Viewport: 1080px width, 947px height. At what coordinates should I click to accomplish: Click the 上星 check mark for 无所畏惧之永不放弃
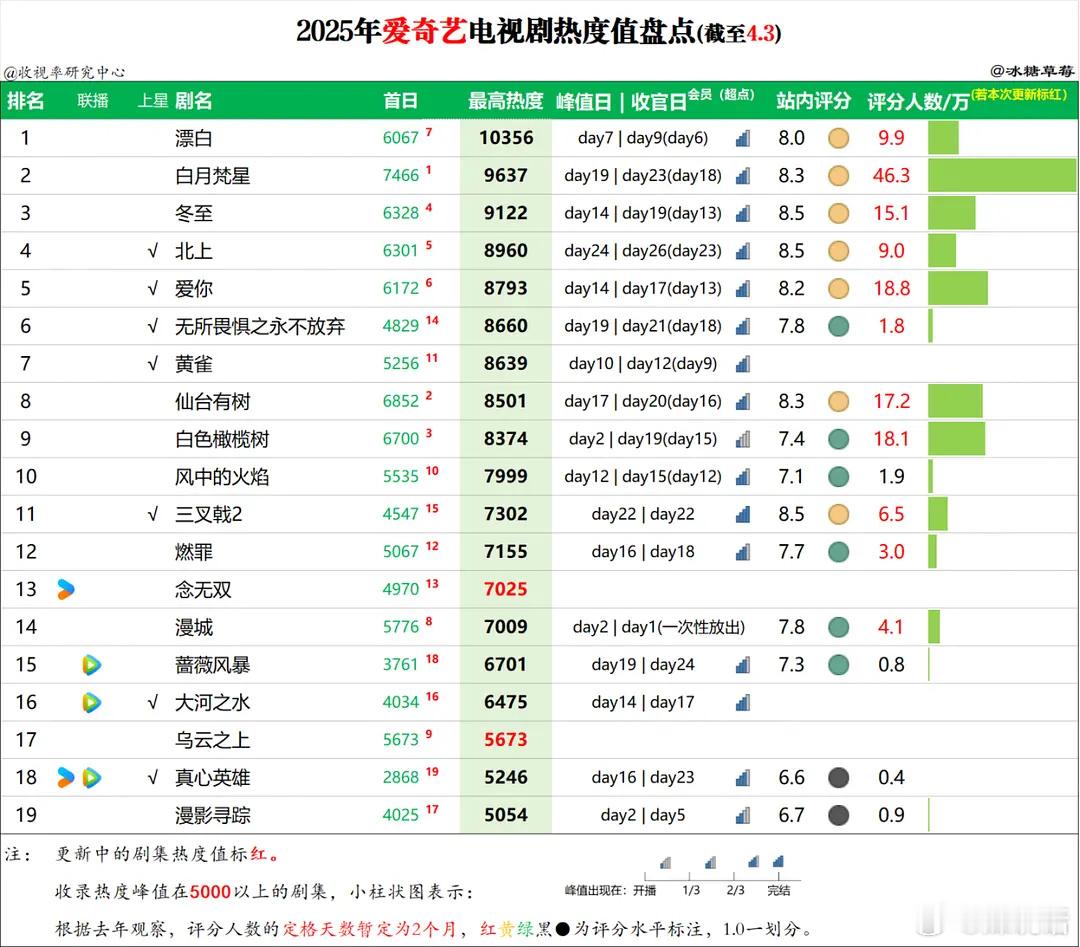coord(153,326)
